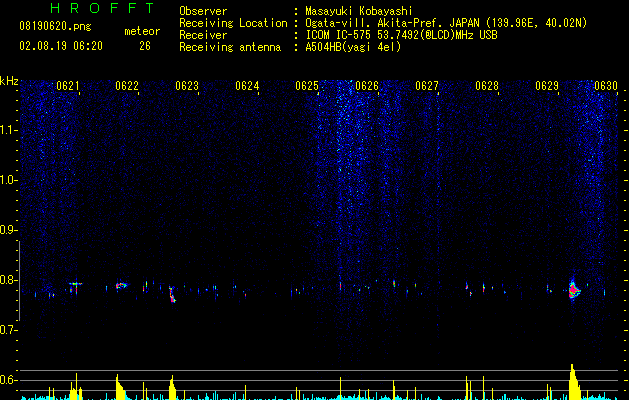
Task: Click the meteor echo trail after 0622
Action: [x=172, y=294]
